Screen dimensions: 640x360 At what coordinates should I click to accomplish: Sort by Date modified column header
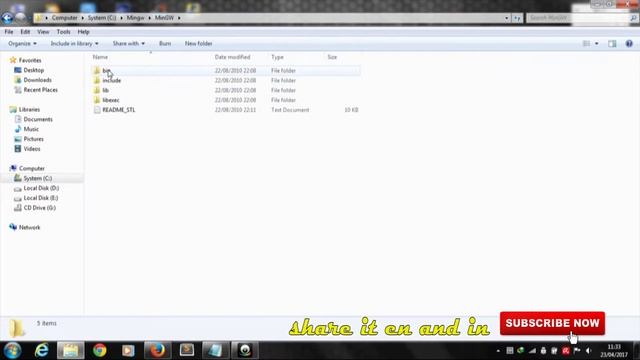pyautogui.click(x=232, y=57)
